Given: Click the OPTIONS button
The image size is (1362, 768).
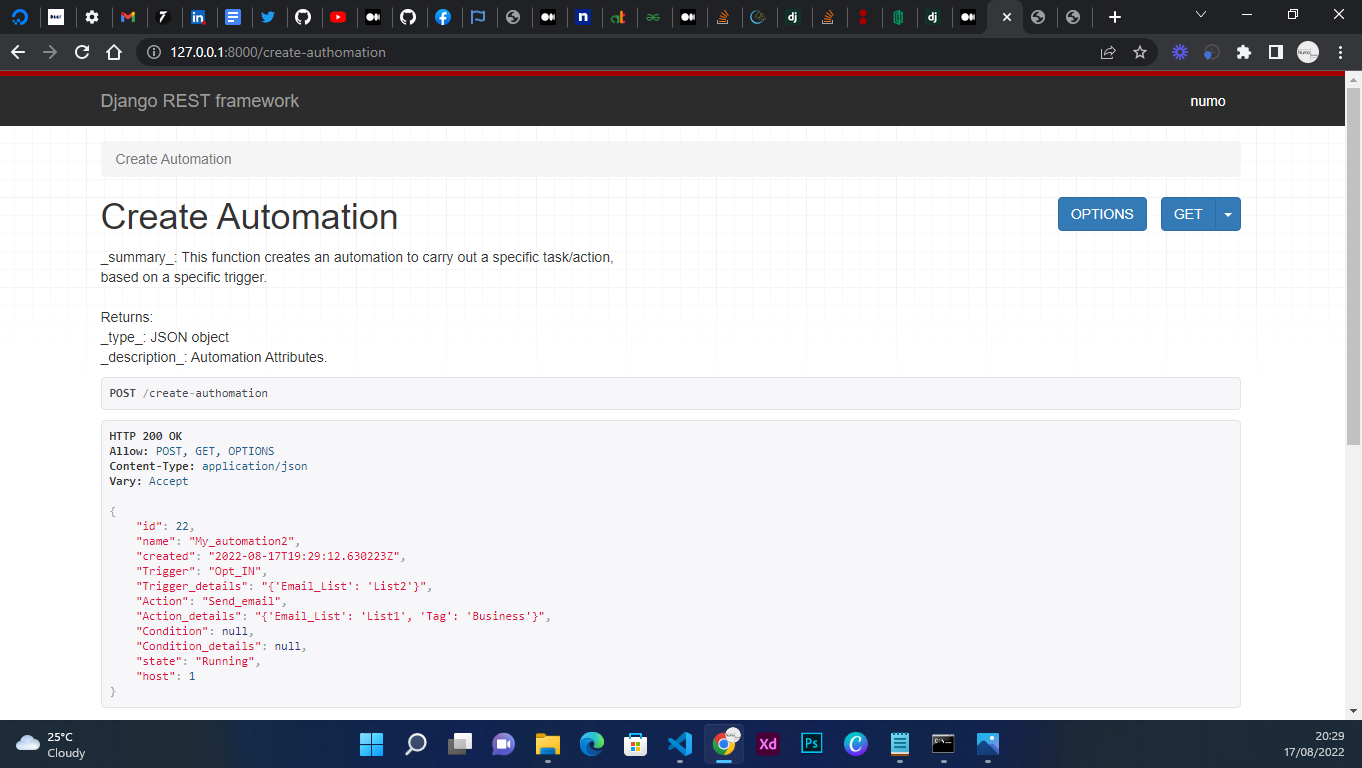Looking at the screenshot, I should (x=1102, y=214).
